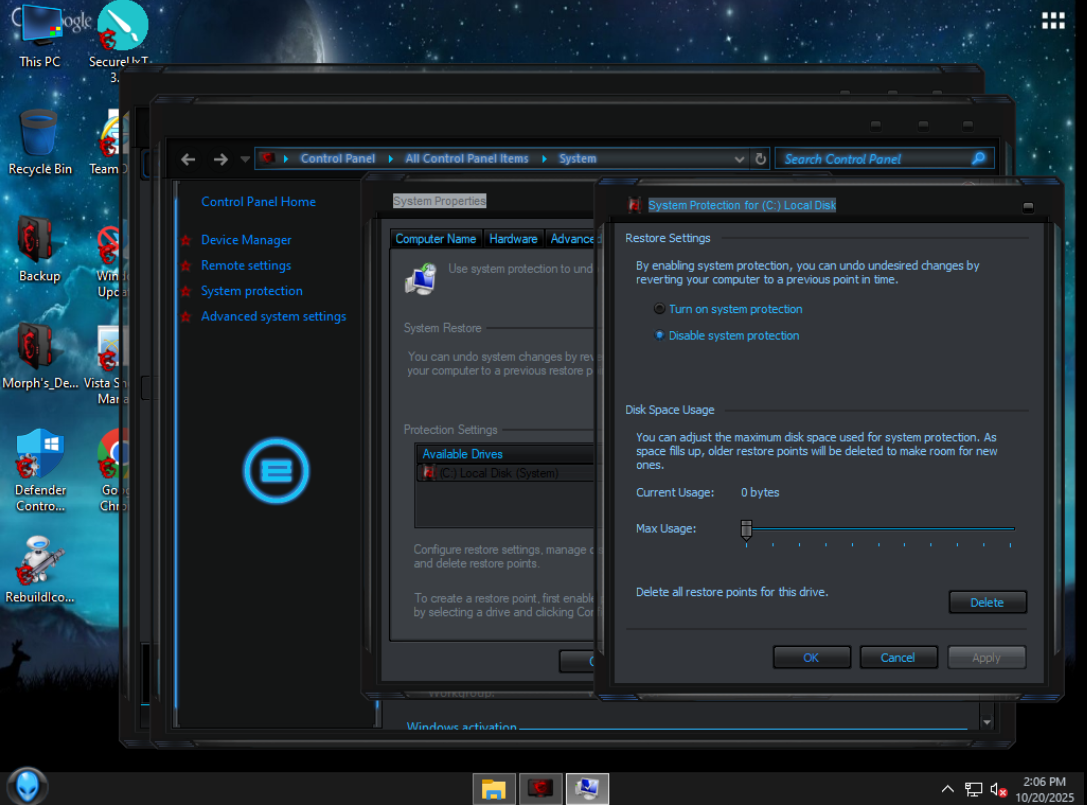Viewport: 1087px width, 805px height.
Task: Click the taskbar clock and date
Action: click(1044, 790)
